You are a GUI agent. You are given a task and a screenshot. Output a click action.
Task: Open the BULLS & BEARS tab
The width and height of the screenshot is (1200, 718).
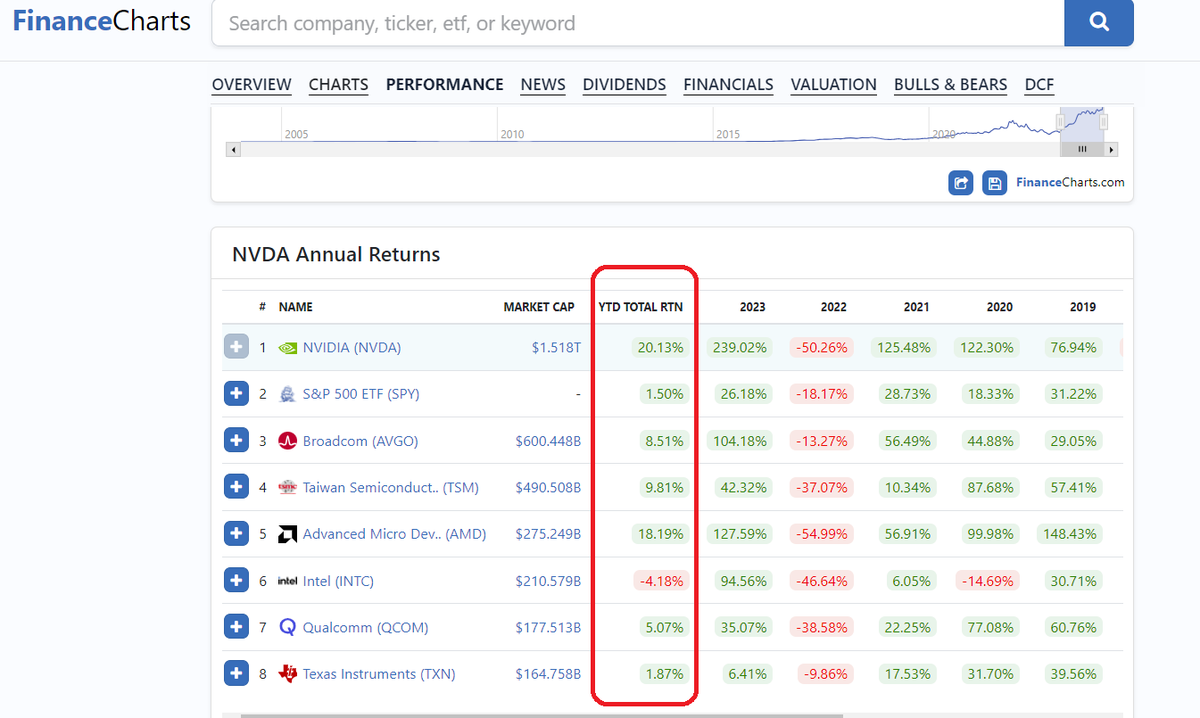coord(951,85)
